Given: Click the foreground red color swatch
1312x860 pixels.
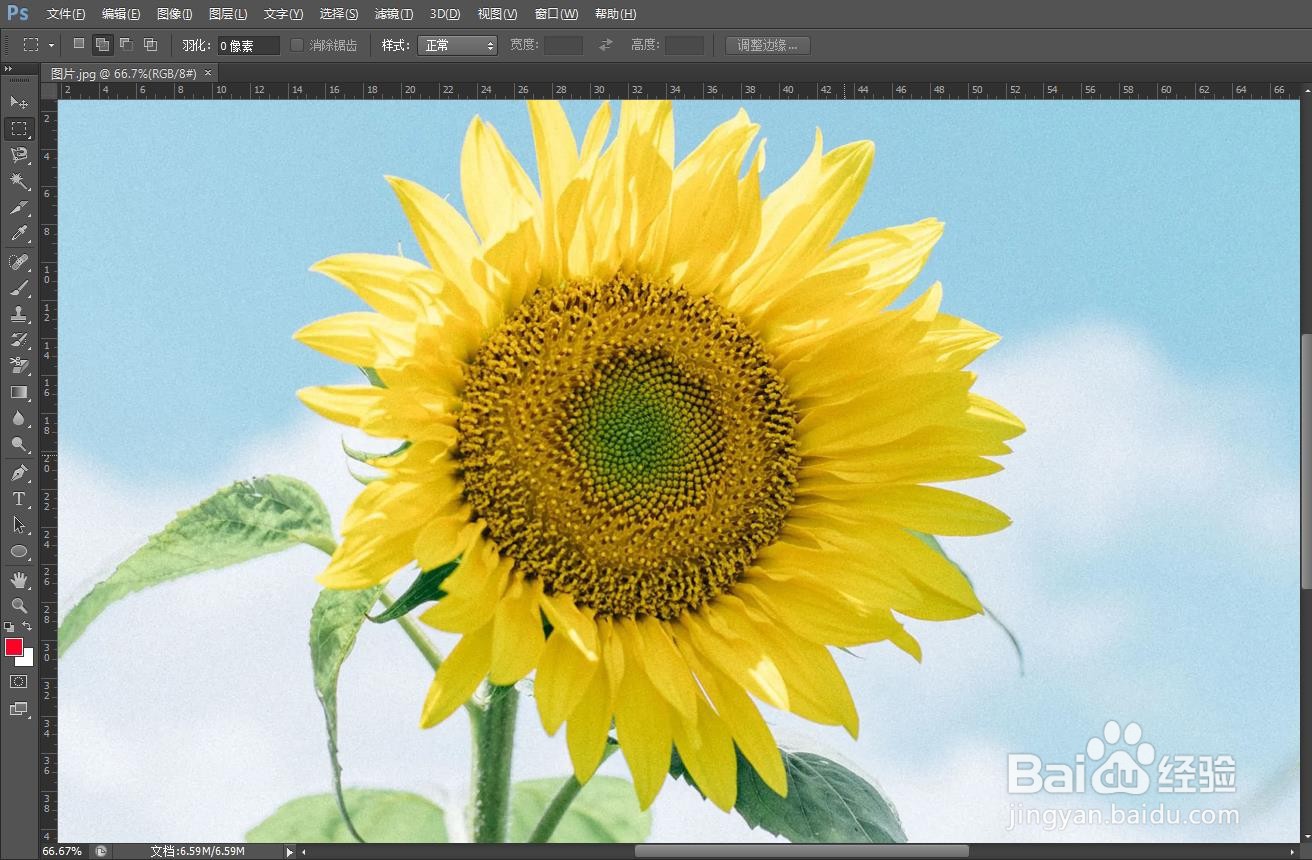Looking at the screenshot, I should pos(13,646).
